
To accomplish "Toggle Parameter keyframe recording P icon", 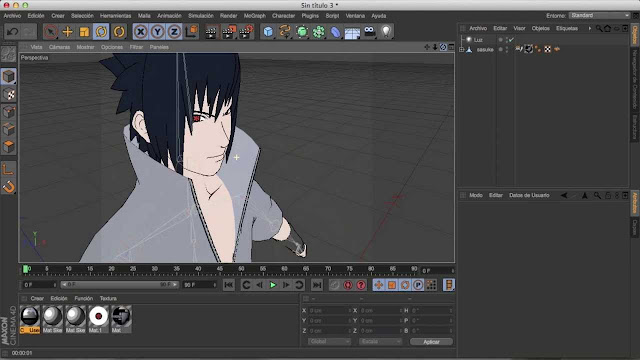I will (418, 285).
